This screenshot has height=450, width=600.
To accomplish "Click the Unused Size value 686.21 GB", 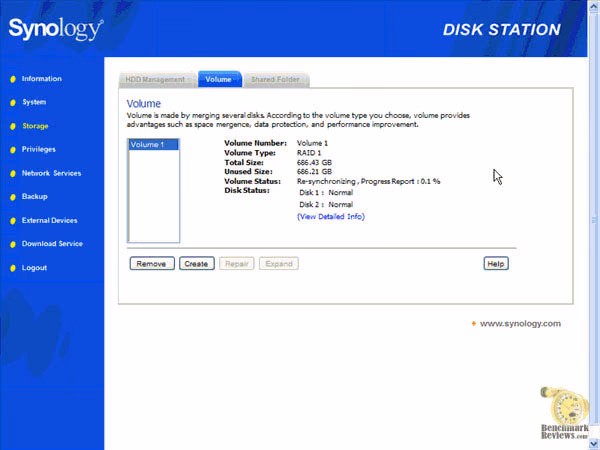I will (x=315, y=171).
